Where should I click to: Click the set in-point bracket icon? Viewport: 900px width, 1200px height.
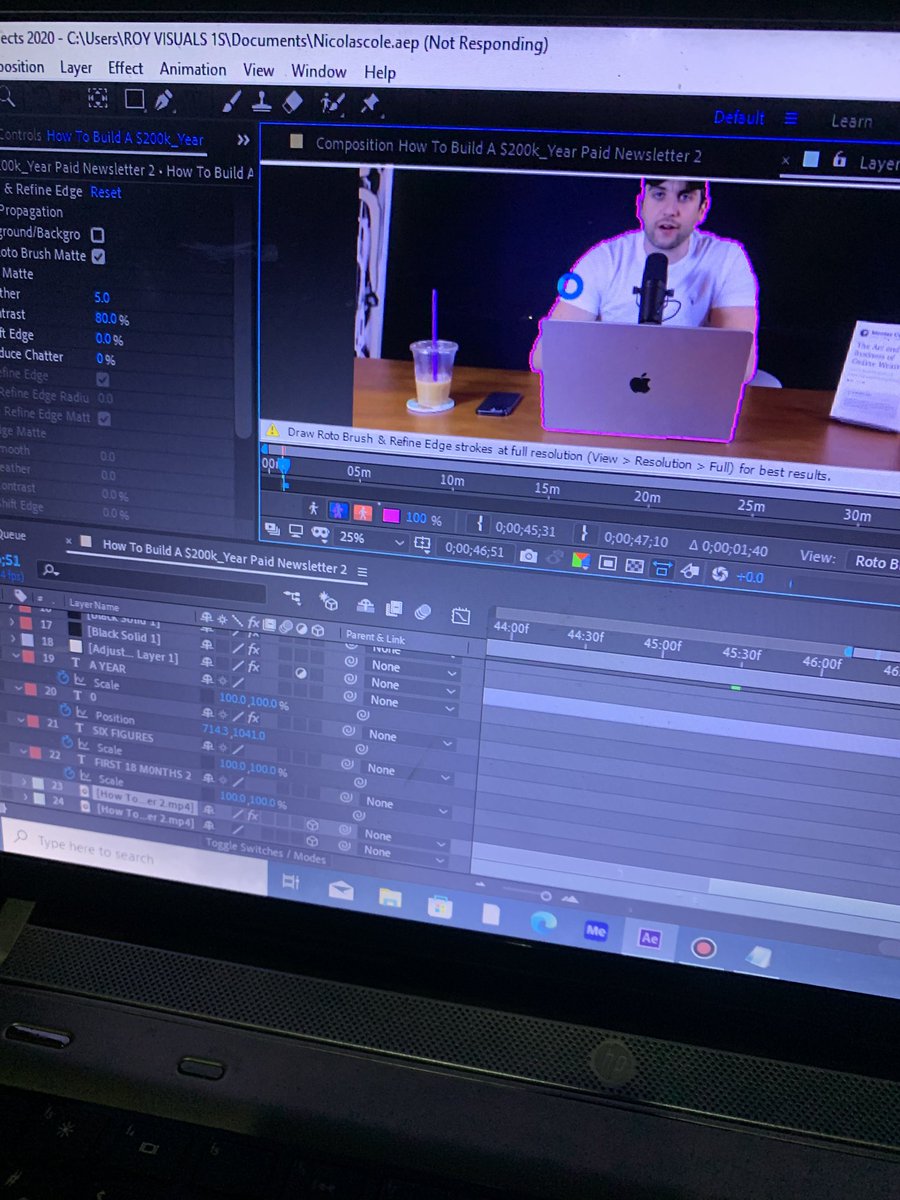(x=480, y=523)
